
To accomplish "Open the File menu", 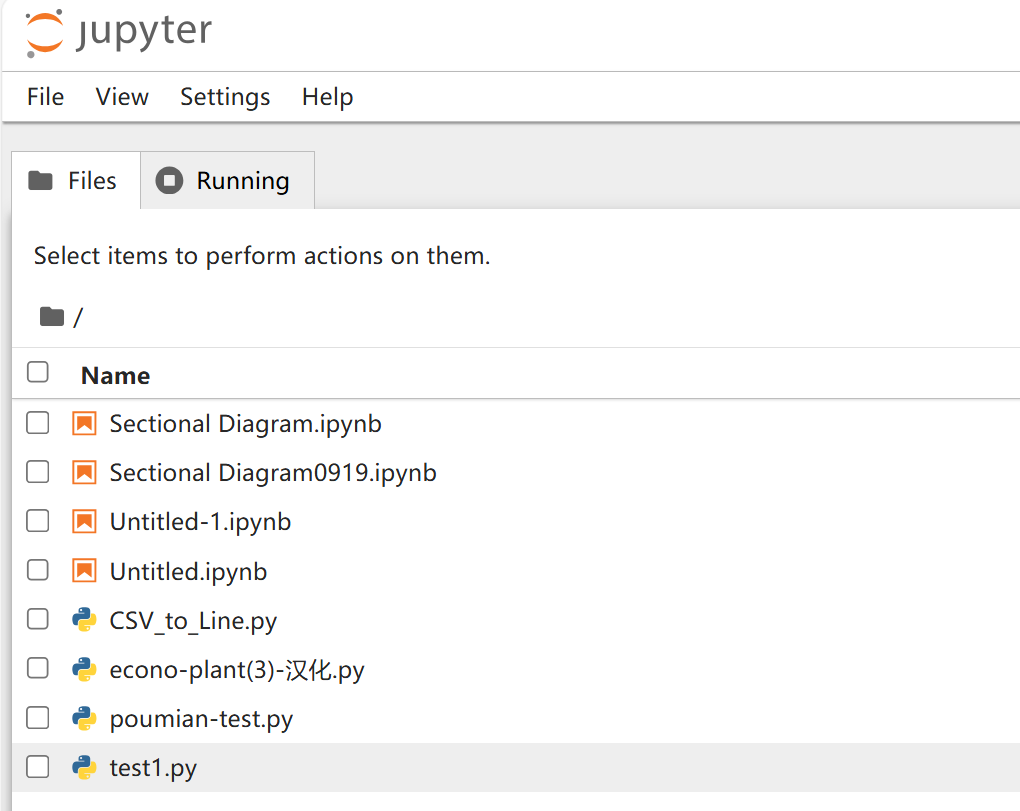I will [x=45, y=97].
